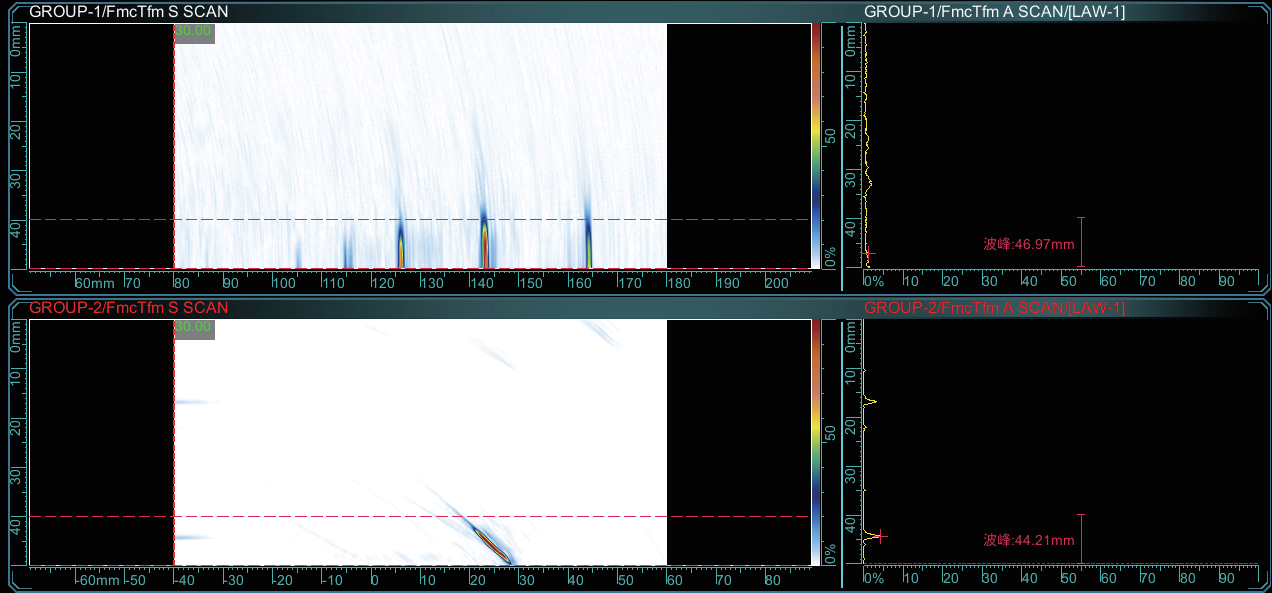Click the GROUP-2 A SCAN [LAW-1] title
This screenshot has height=593, width=1272.
[994, 308]
